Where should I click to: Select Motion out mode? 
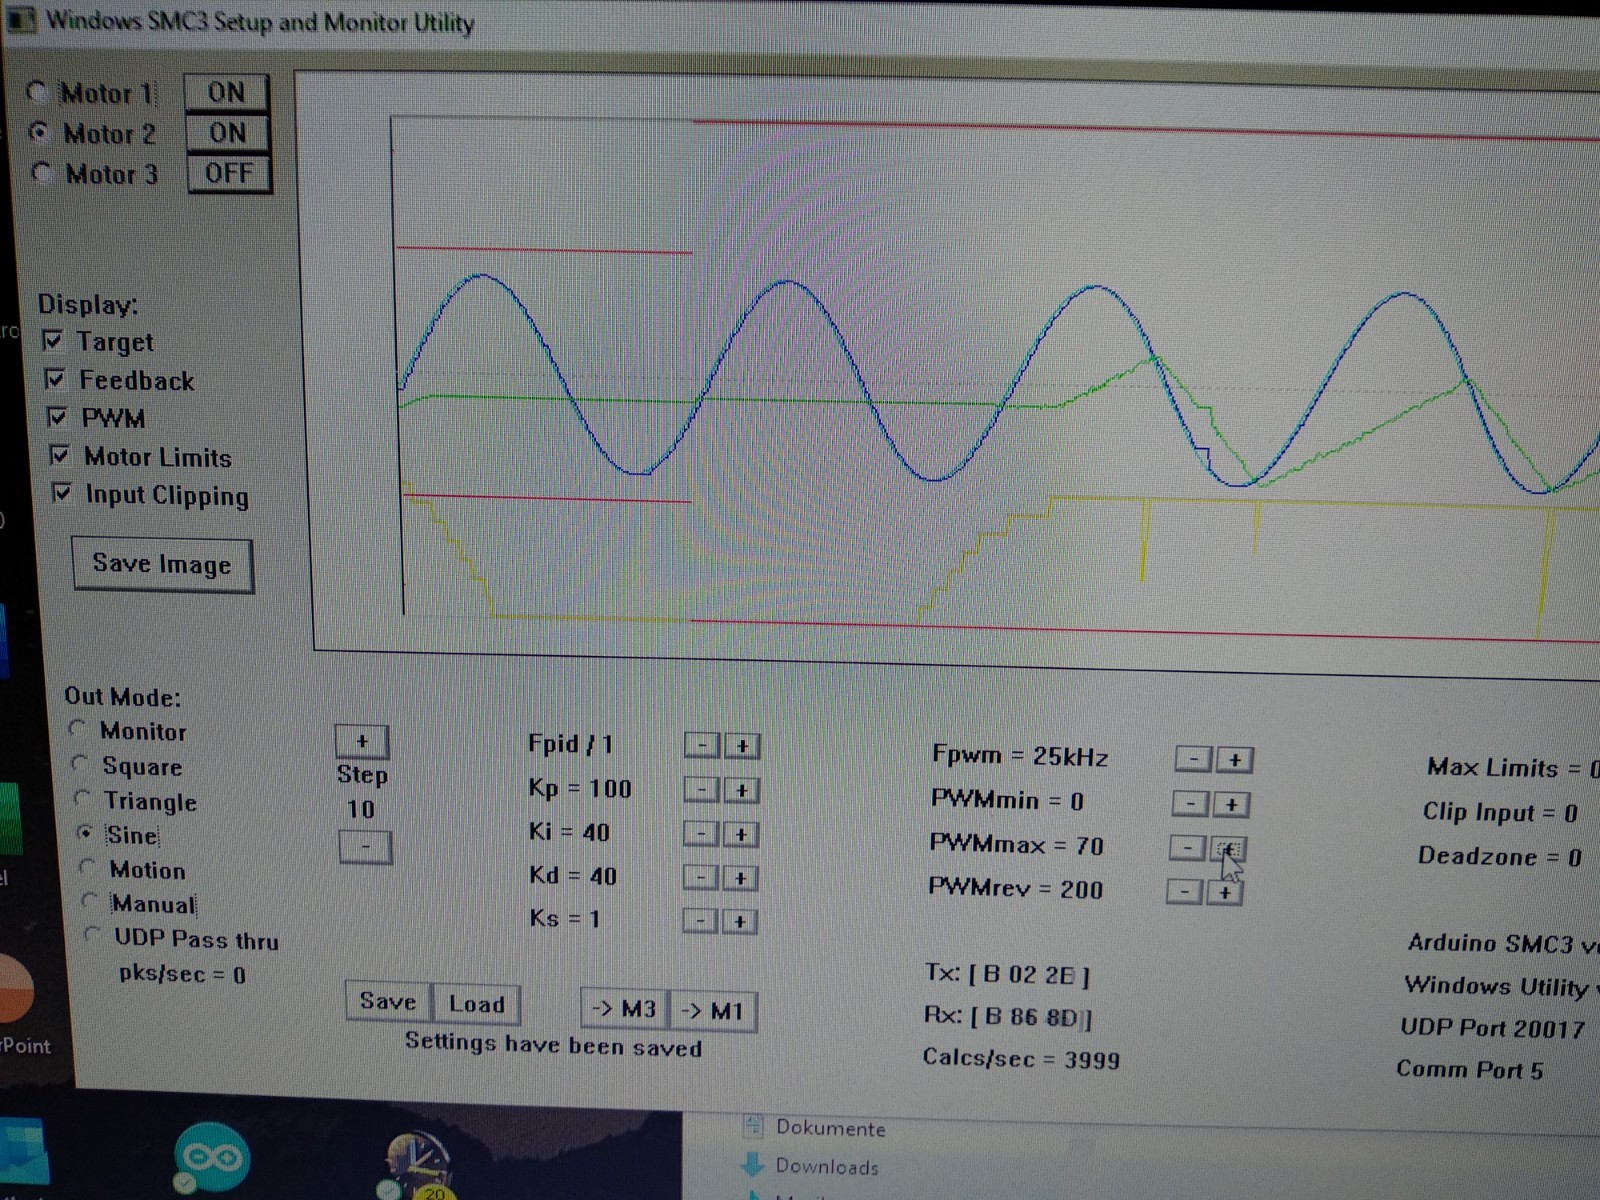pyautogui.click(x=88, y=867)
